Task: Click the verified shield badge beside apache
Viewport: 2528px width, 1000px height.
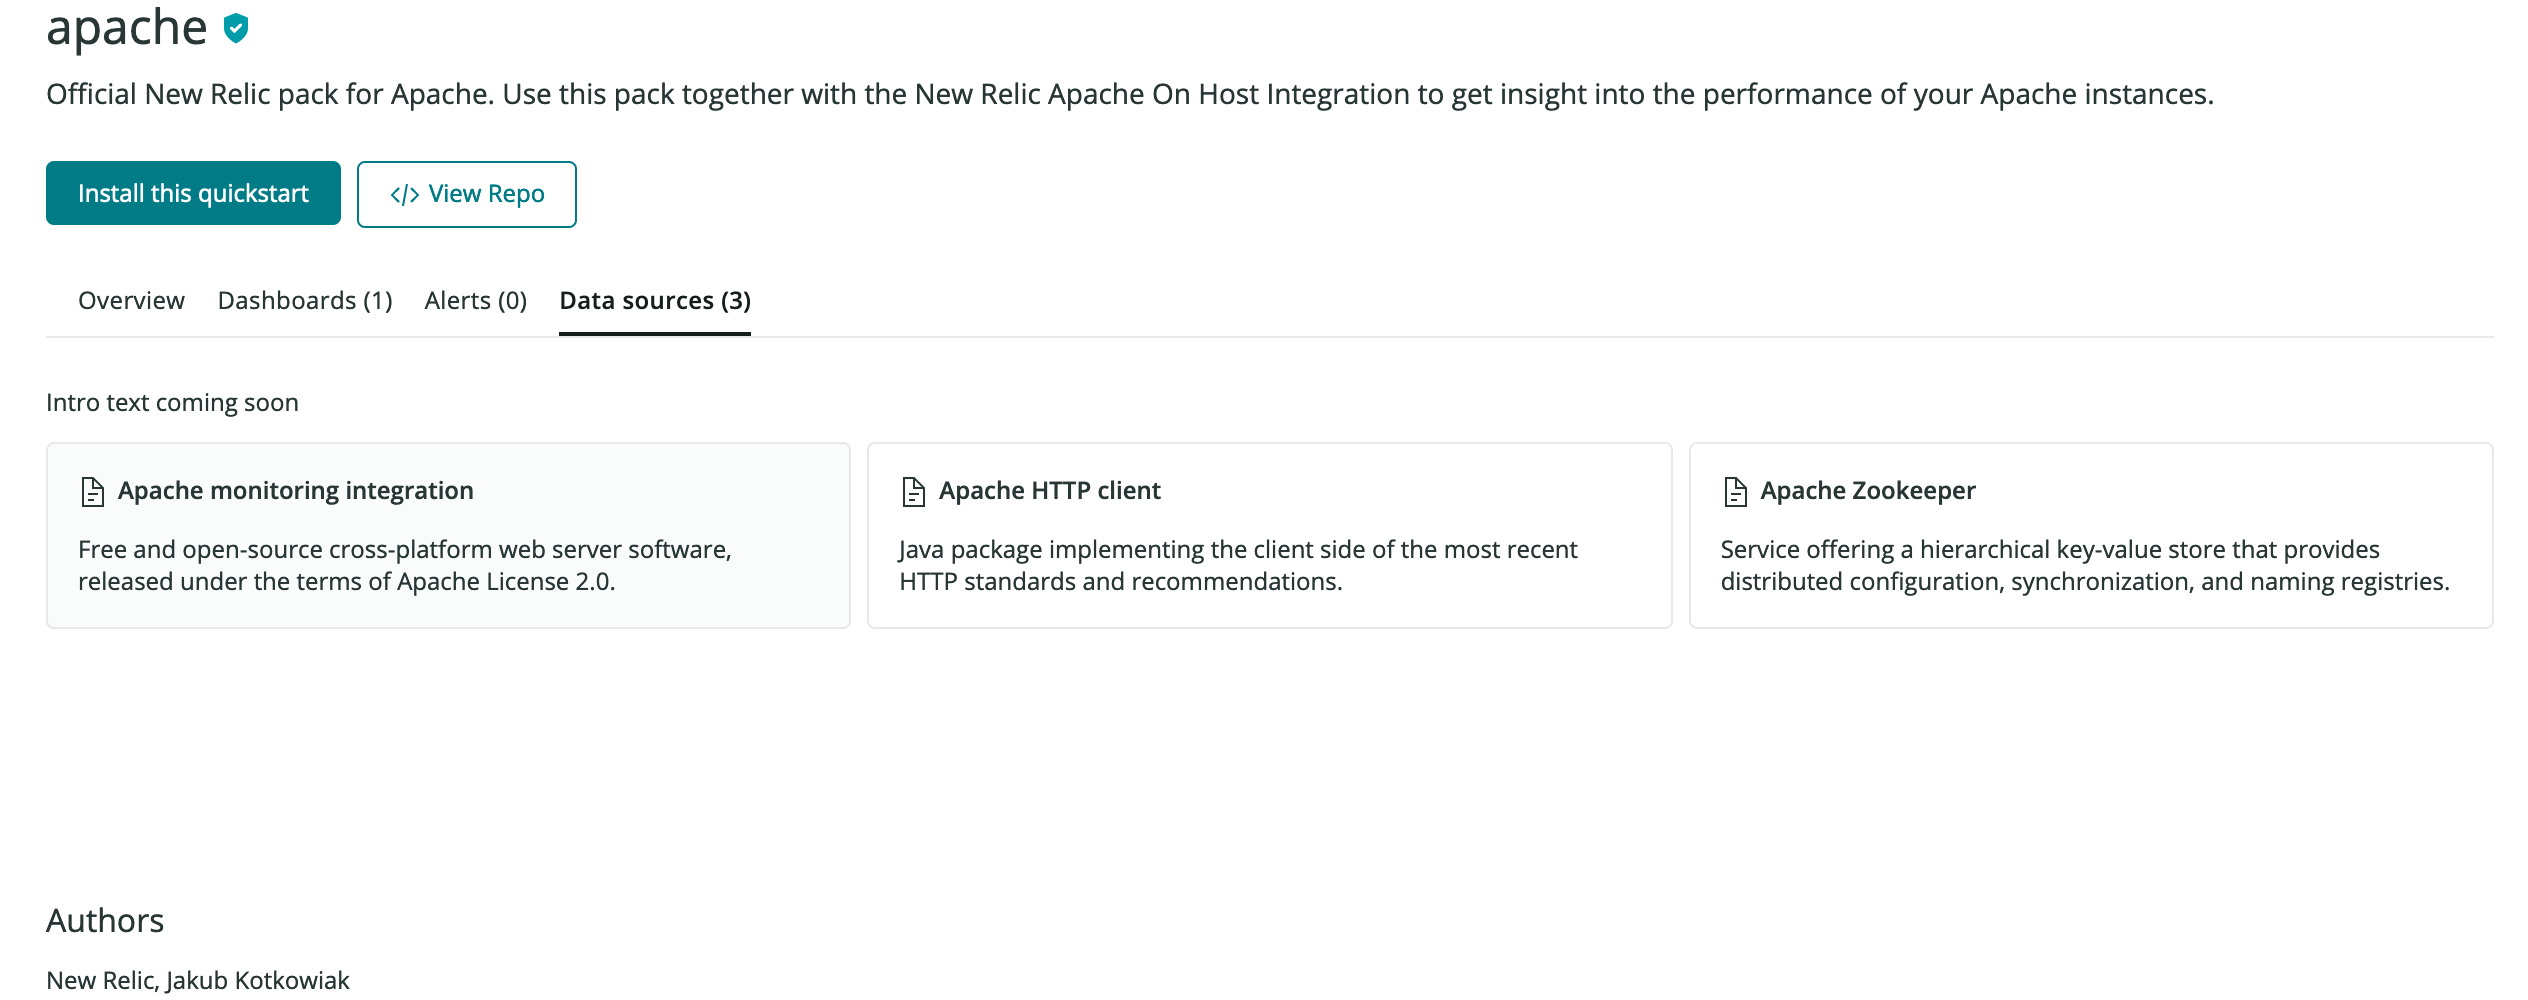Action: click(236, 29)
